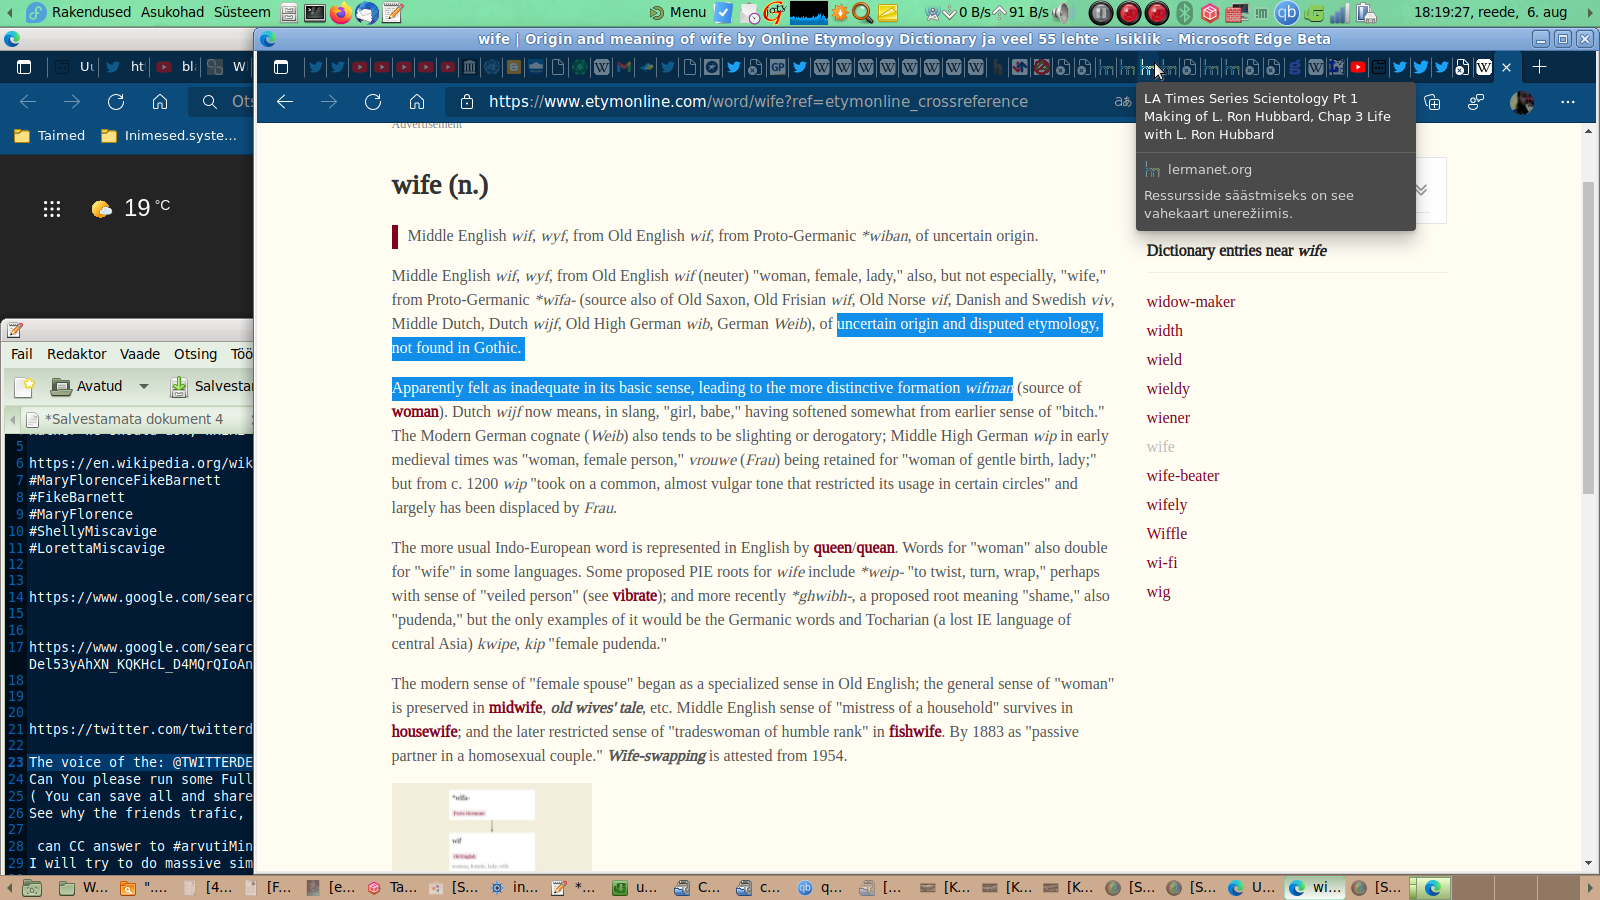
Task: Click the Salvesta save button
Action: [211, 386]
